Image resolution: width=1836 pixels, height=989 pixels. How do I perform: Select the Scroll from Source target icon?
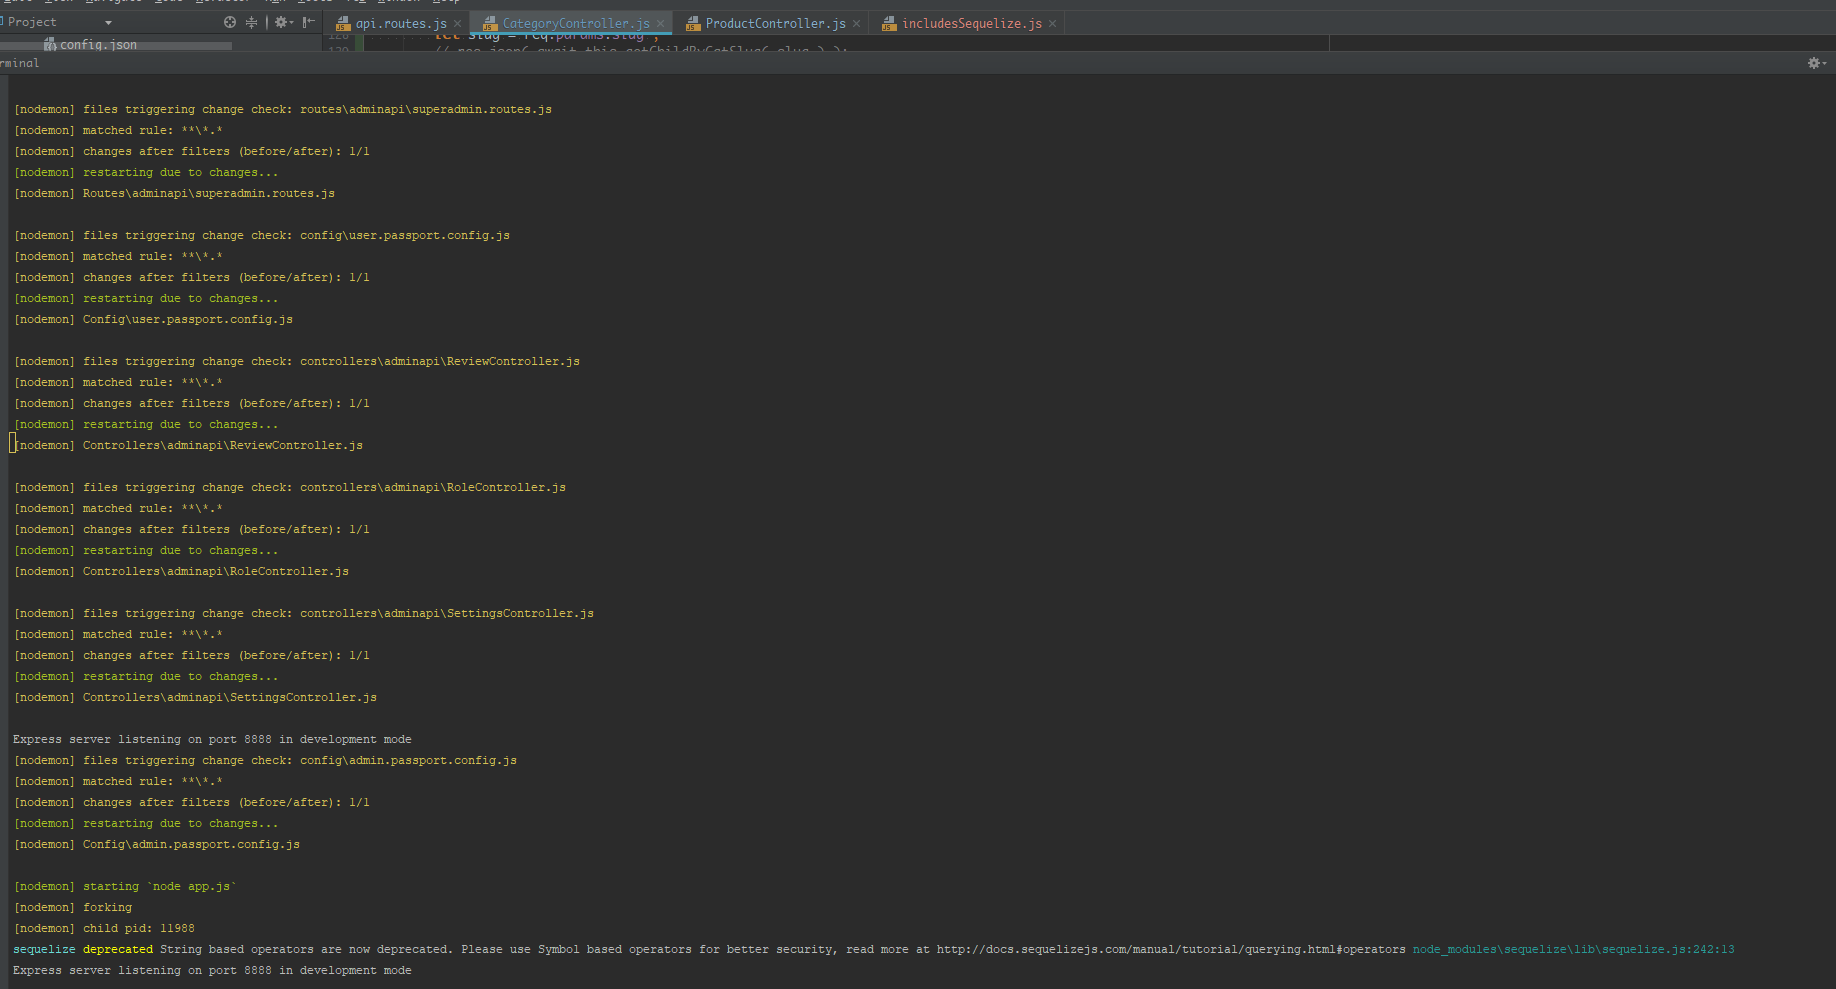point(230,22)
